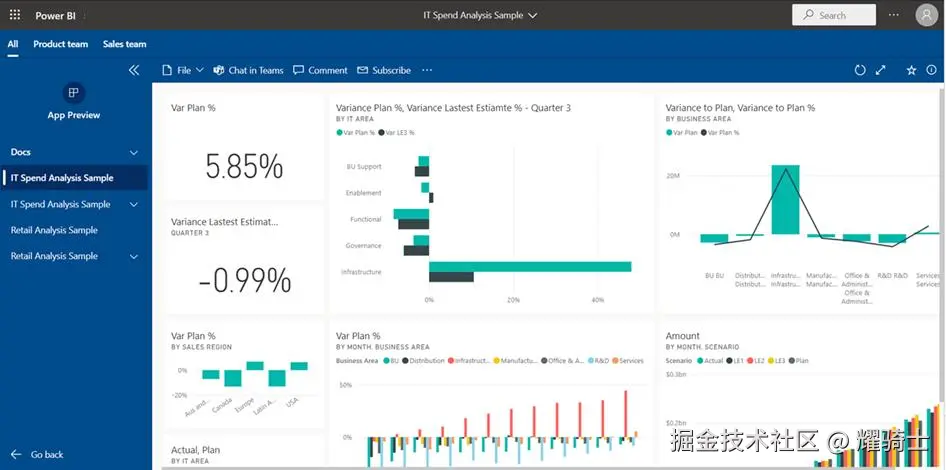
Task: Click the App Preview label
Action: coord(74,115)
